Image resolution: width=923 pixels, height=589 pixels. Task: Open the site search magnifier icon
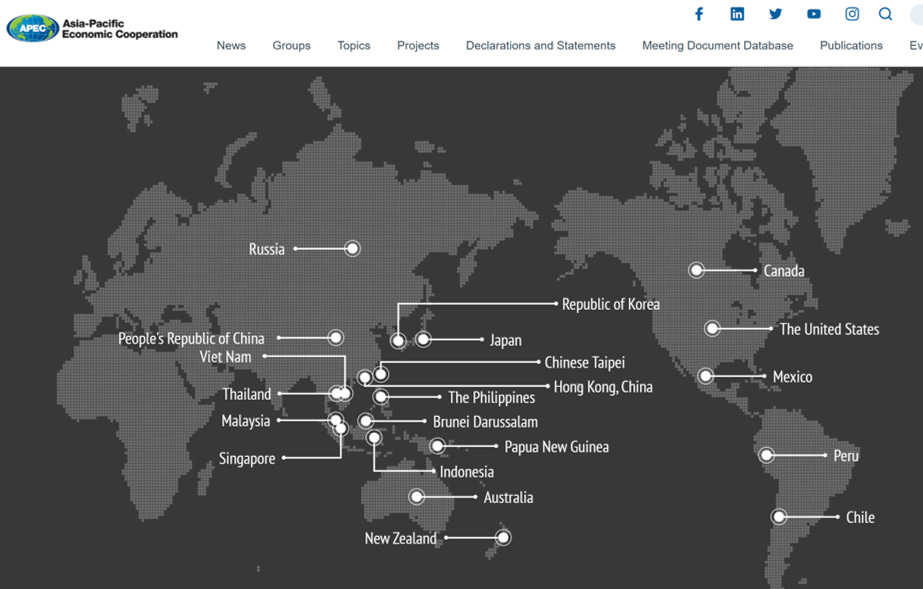(x=885, y=14)
